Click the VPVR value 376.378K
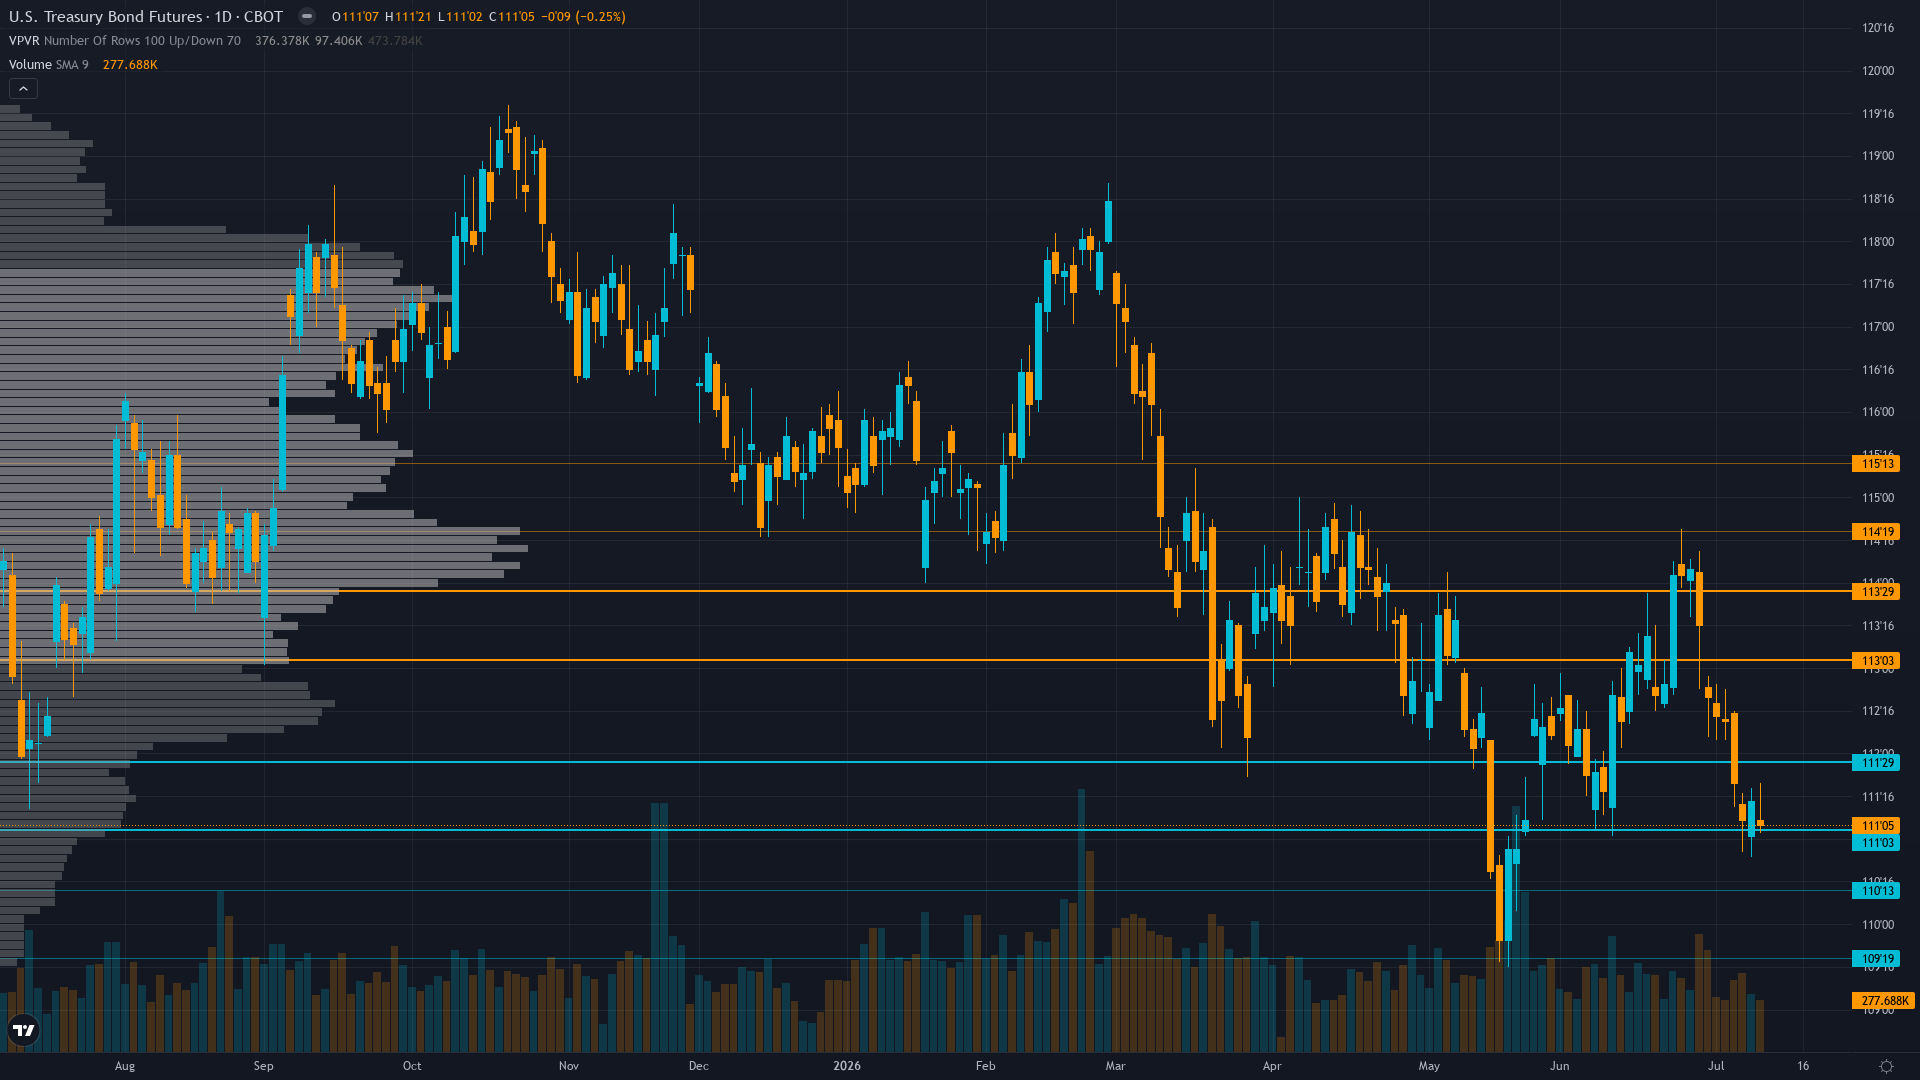Screen dimensions: 1920x1080 [x=282, y=41]
